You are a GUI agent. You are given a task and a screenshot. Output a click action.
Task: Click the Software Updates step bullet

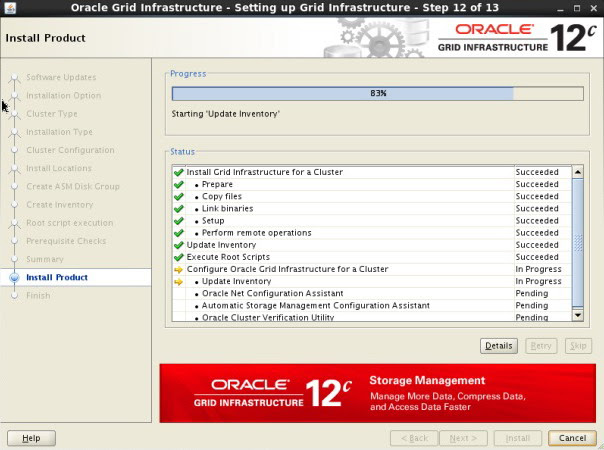[14, 77]
